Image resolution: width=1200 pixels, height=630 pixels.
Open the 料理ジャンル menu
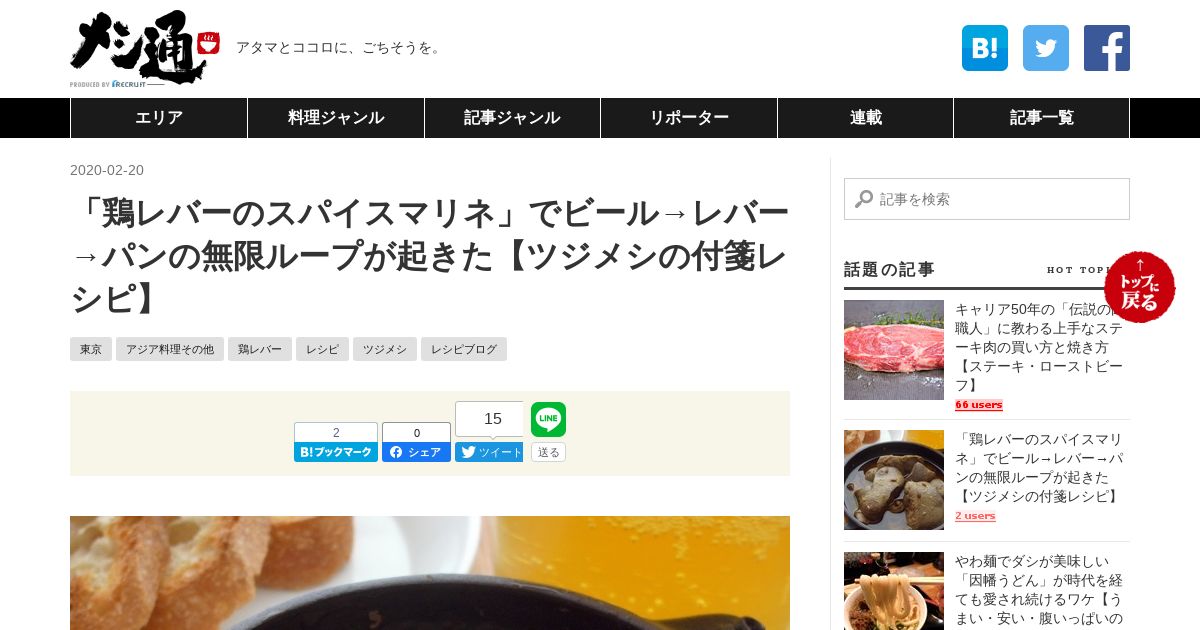336,118
